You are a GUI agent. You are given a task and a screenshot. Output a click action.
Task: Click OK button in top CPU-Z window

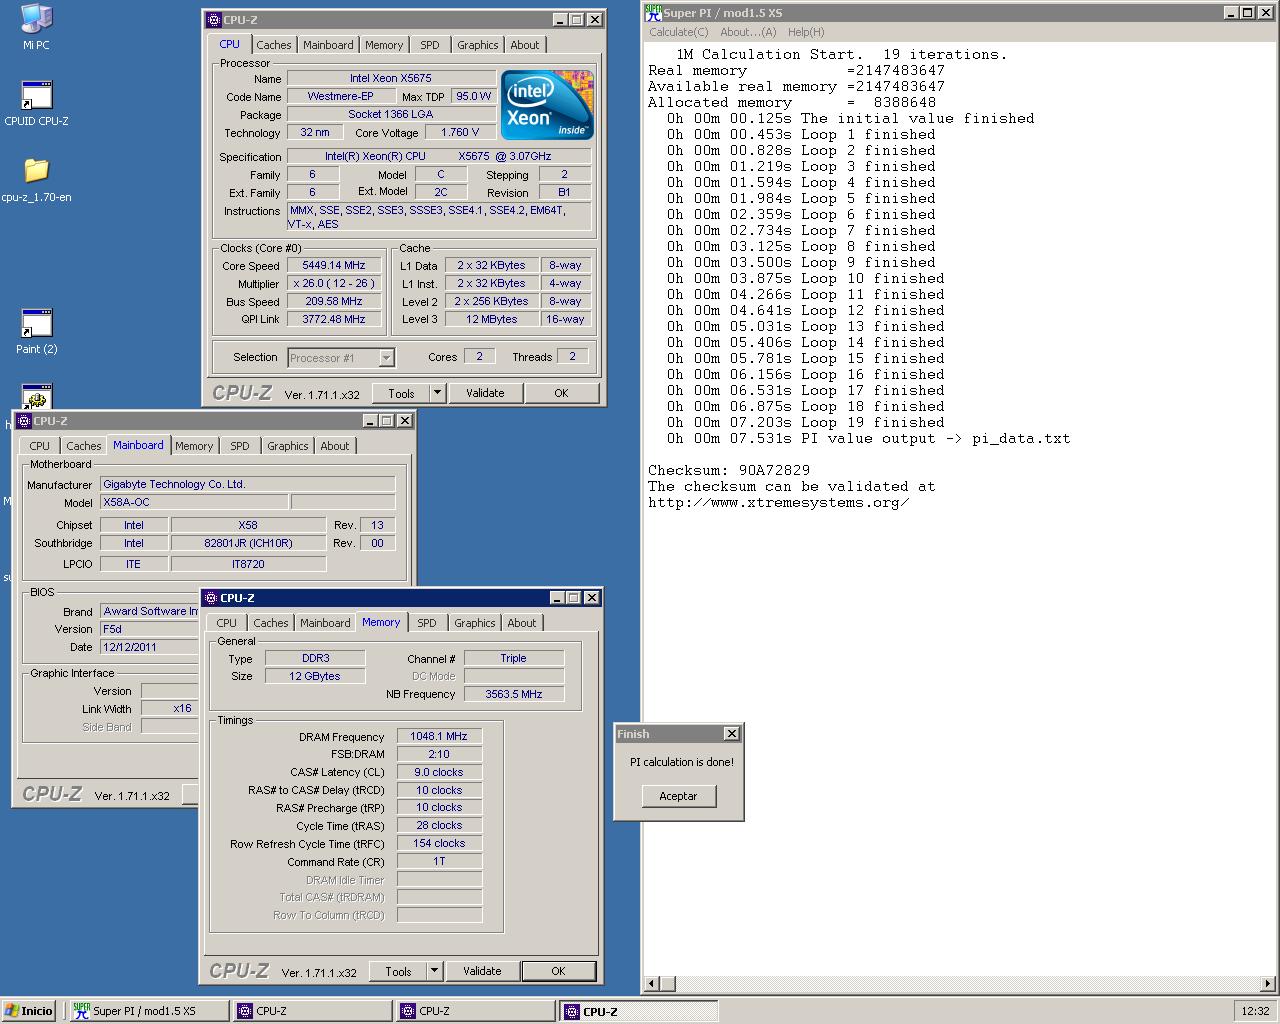(561, 393)
